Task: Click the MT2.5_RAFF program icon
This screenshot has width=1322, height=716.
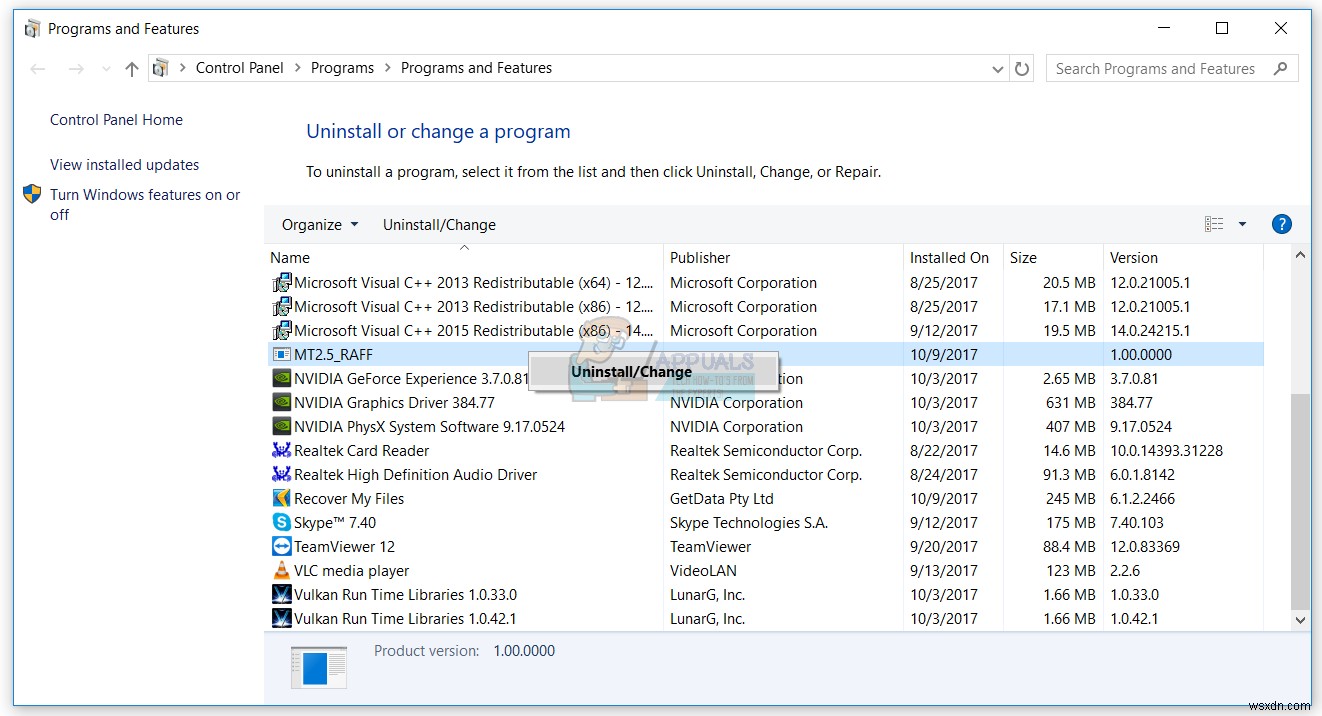Action: [x=282, y=355]
